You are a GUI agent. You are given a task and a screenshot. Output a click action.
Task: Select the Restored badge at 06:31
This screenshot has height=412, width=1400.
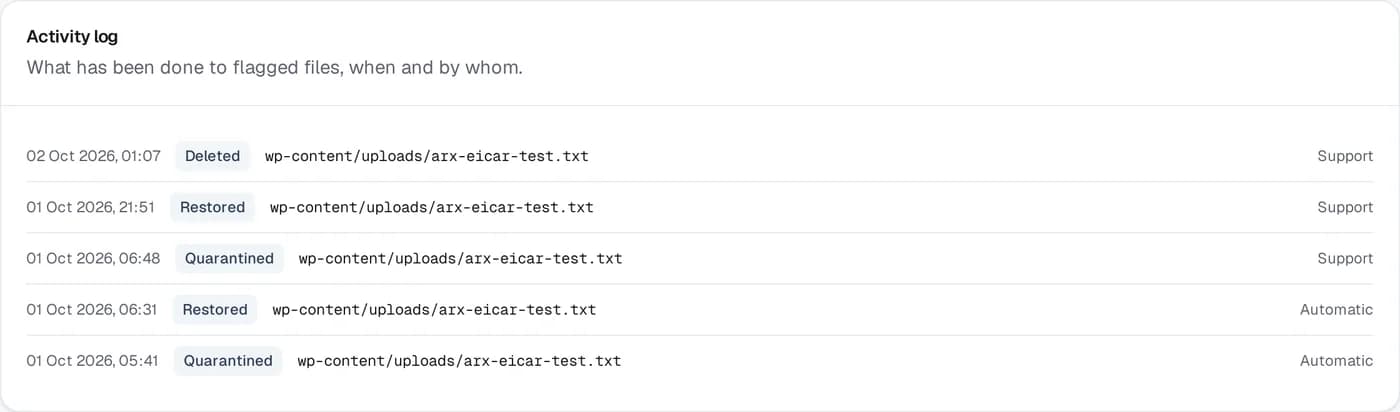(215, 309)
